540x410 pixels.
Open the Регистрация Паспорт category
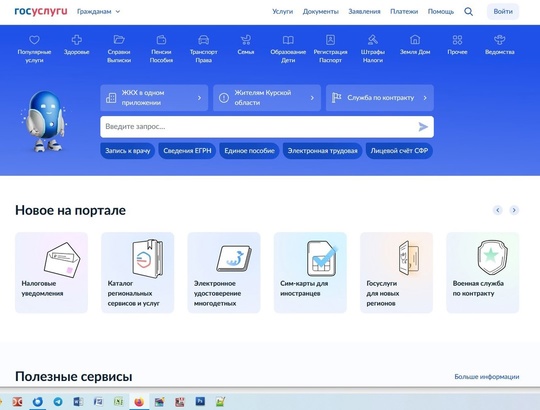(x=330, y=49)
